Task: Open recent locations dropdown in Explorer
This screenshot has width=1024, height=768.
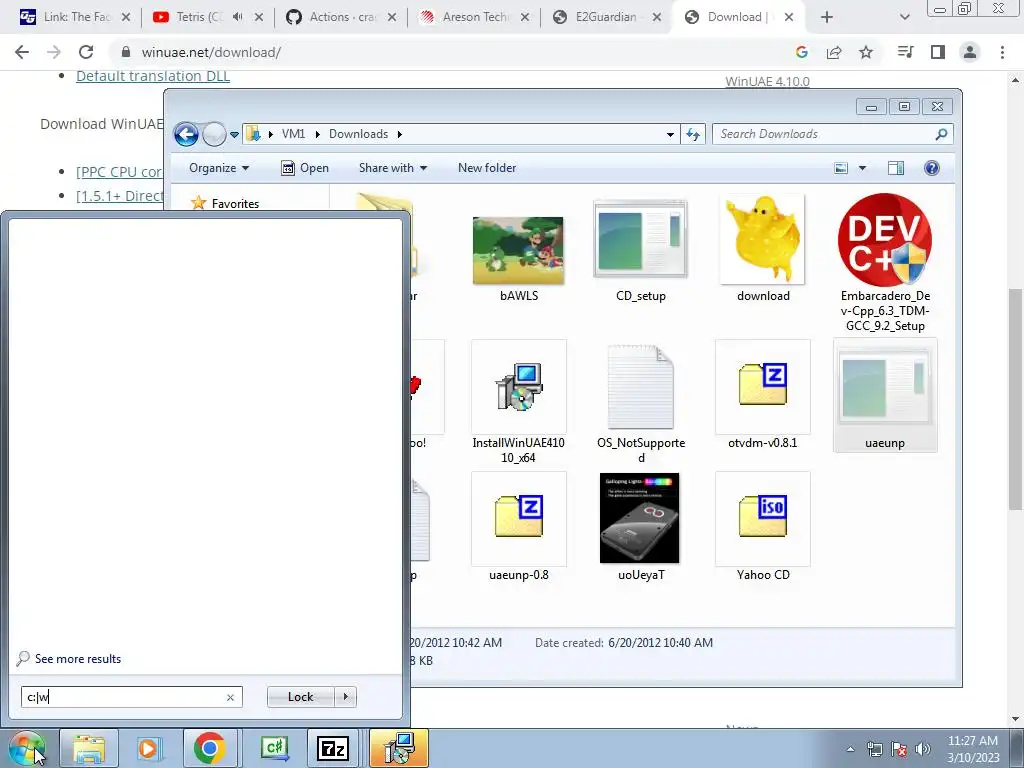Action: click(x=234, y=135)
